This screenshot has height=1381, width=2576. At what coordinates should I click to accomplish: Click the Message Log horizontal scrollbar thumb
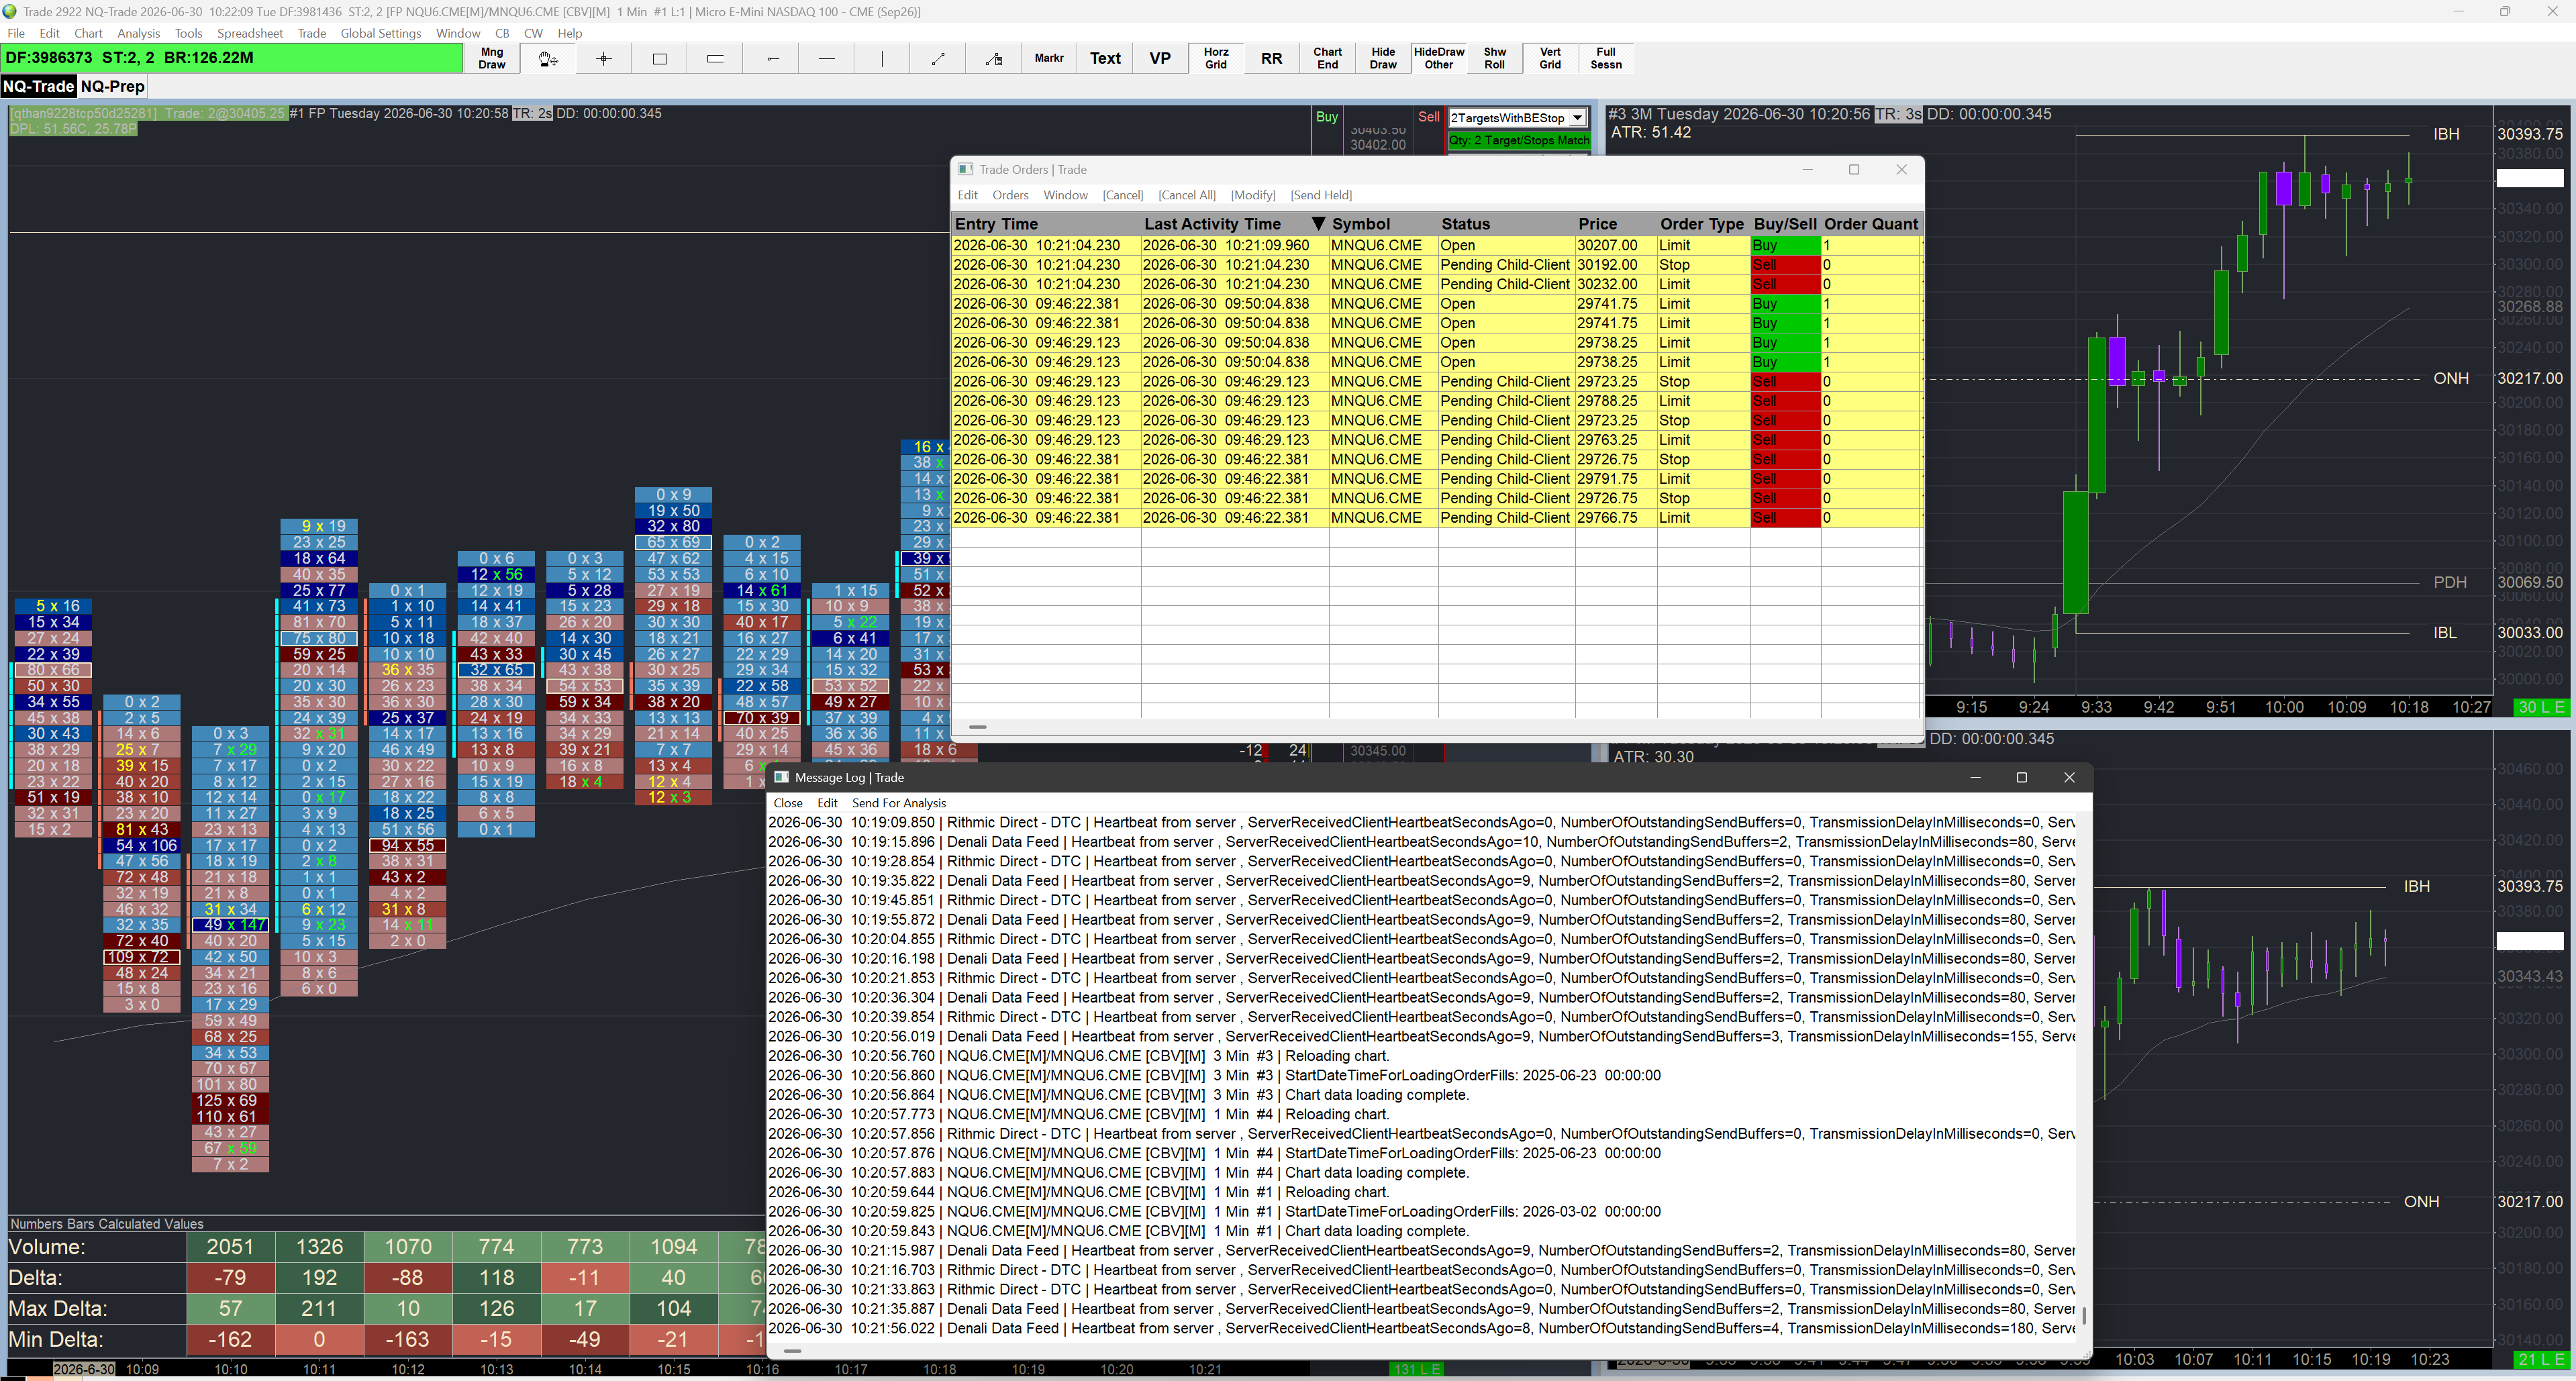(793, 1350)
